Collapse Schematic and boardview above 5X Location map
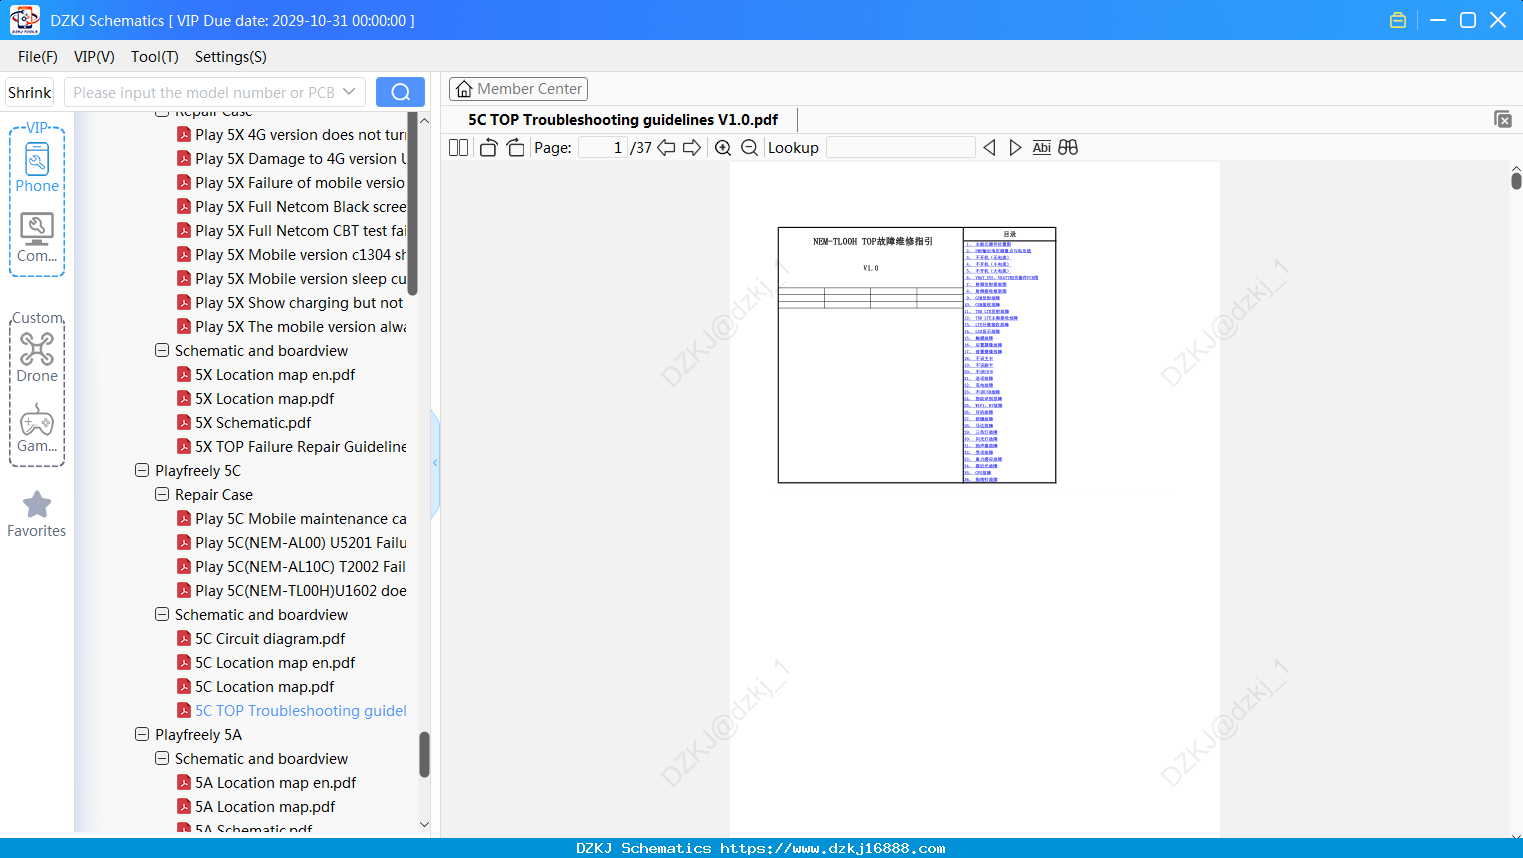Screen dimensions: 1523x858 (162, 350)
